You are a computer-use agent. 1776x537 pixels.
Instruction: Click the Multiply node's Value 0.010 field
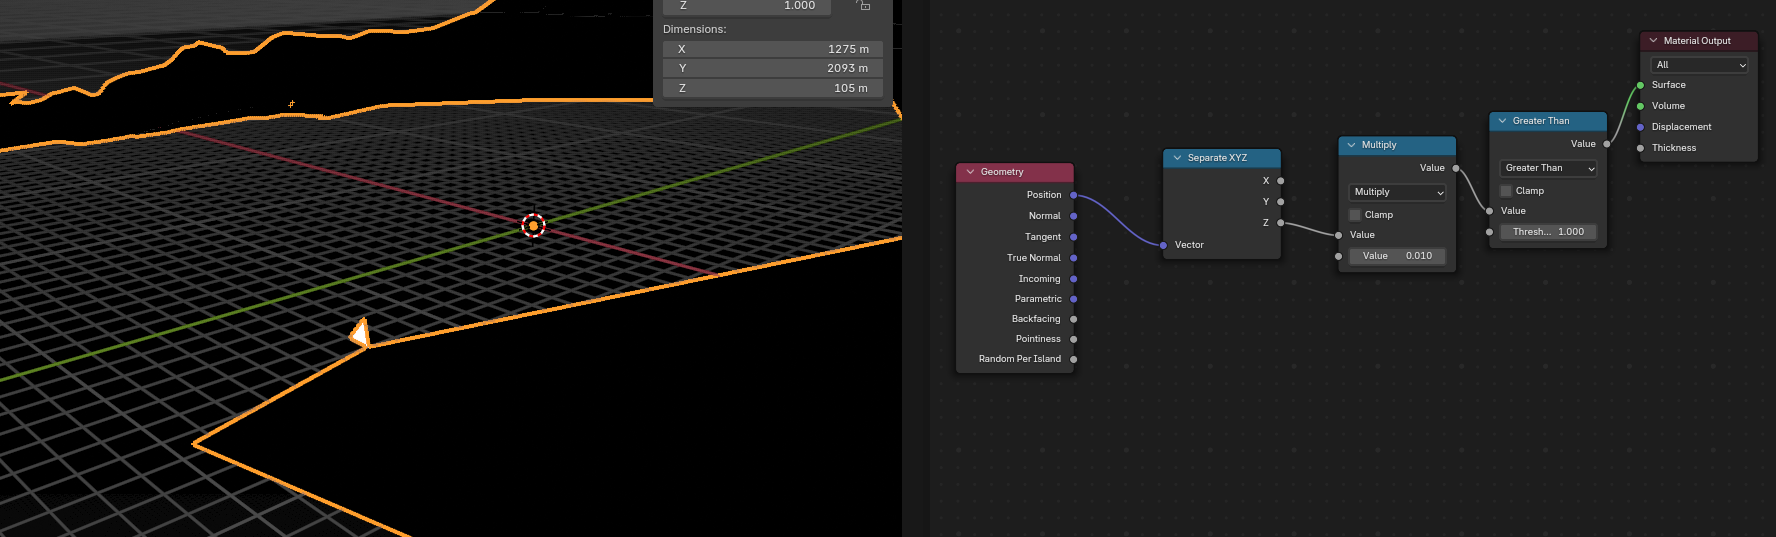click(x=1397, y=256)
